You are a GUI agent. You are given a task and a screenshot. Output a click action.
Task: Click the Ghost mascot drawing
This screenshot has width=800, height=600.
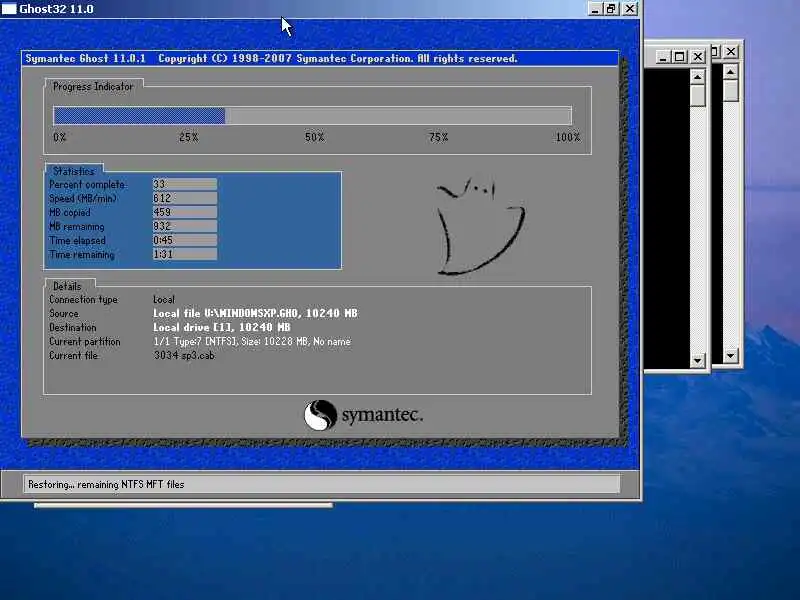tap(480, 226)
